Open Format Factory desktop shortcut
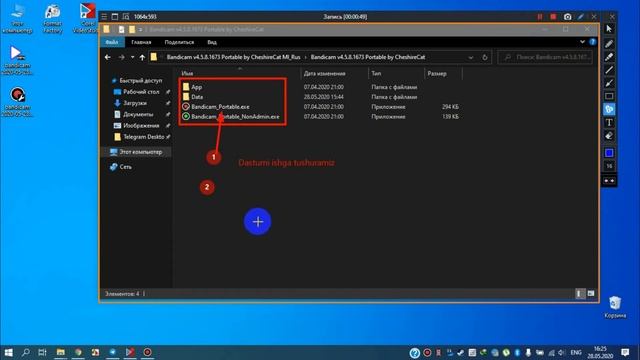This screenshot has width=640, height=360. click(52, 19)
